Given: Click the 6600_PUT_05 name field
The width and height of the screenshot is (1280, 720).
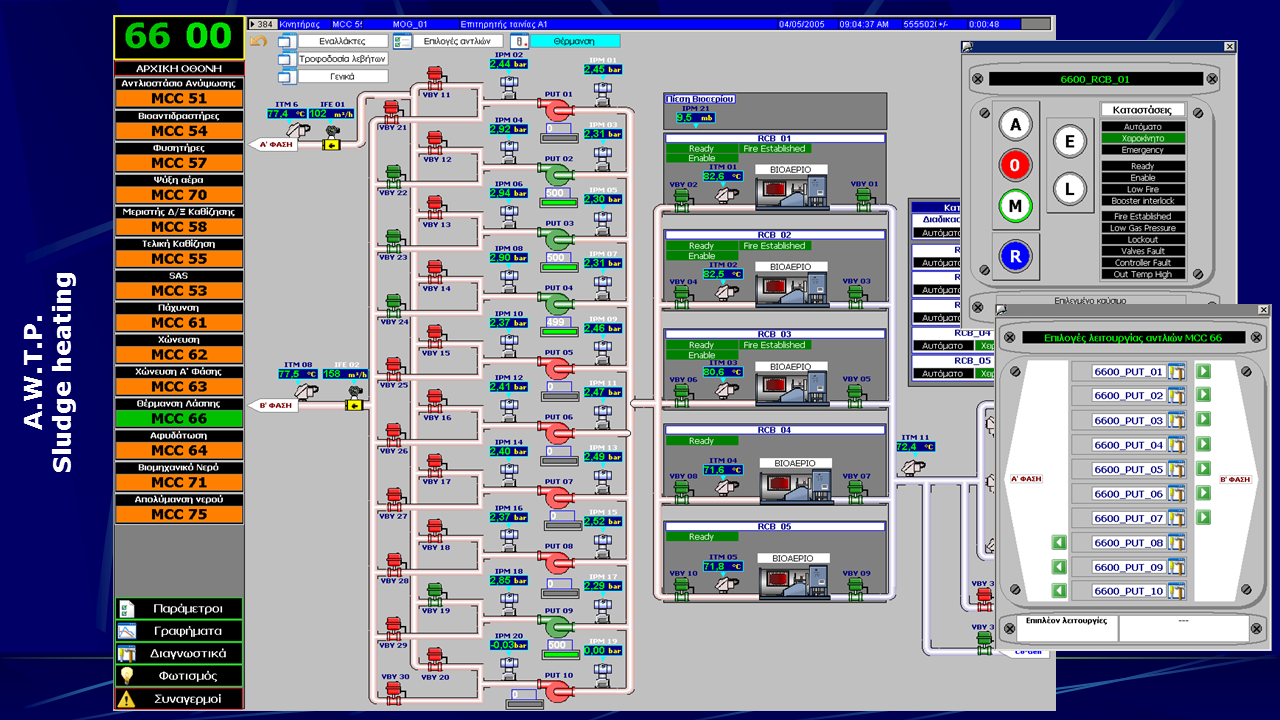Looking at the screenshot, I should click(x=1128, y=470).
